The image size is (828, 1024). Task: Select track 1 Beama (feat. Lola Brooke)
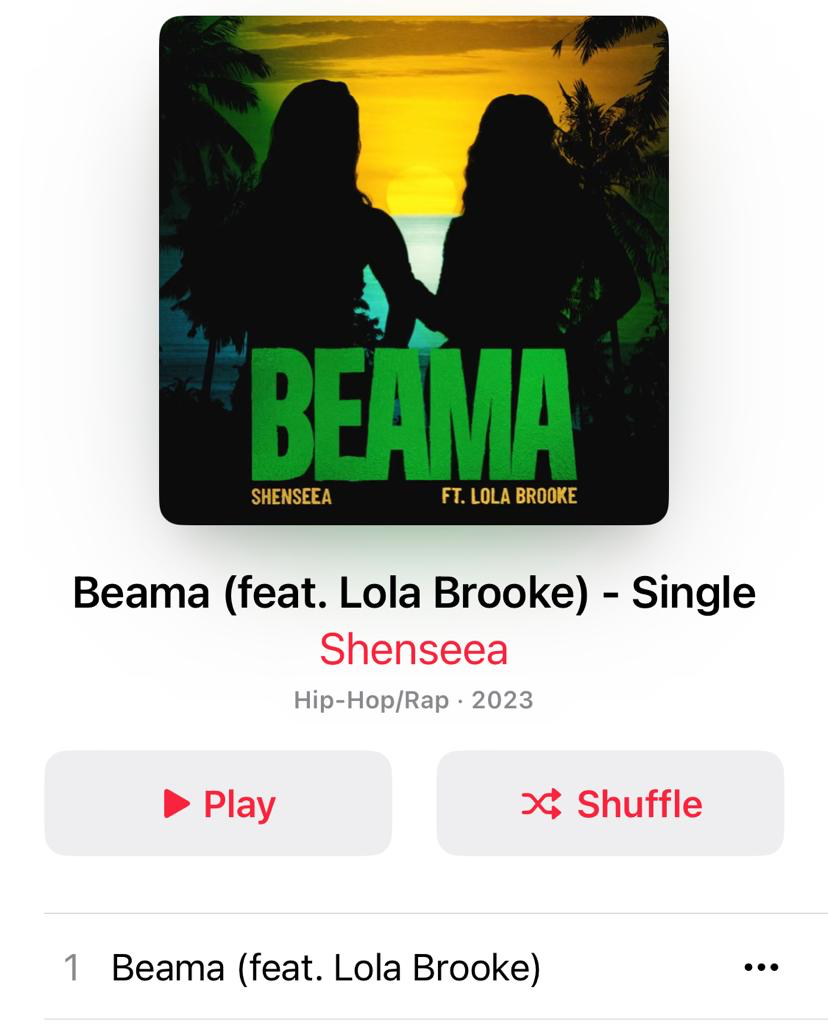click(414, 967)
